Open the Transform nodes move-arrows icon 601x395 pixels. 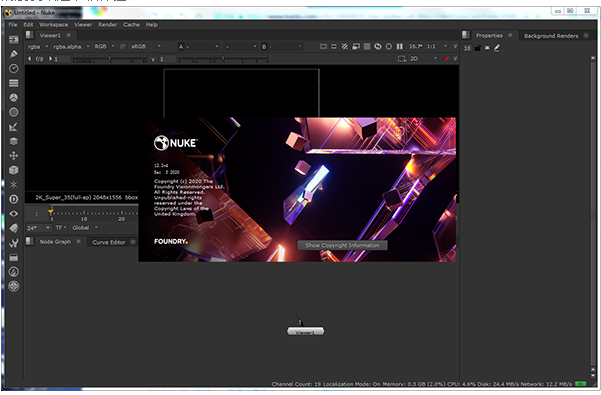click(13, 156)
